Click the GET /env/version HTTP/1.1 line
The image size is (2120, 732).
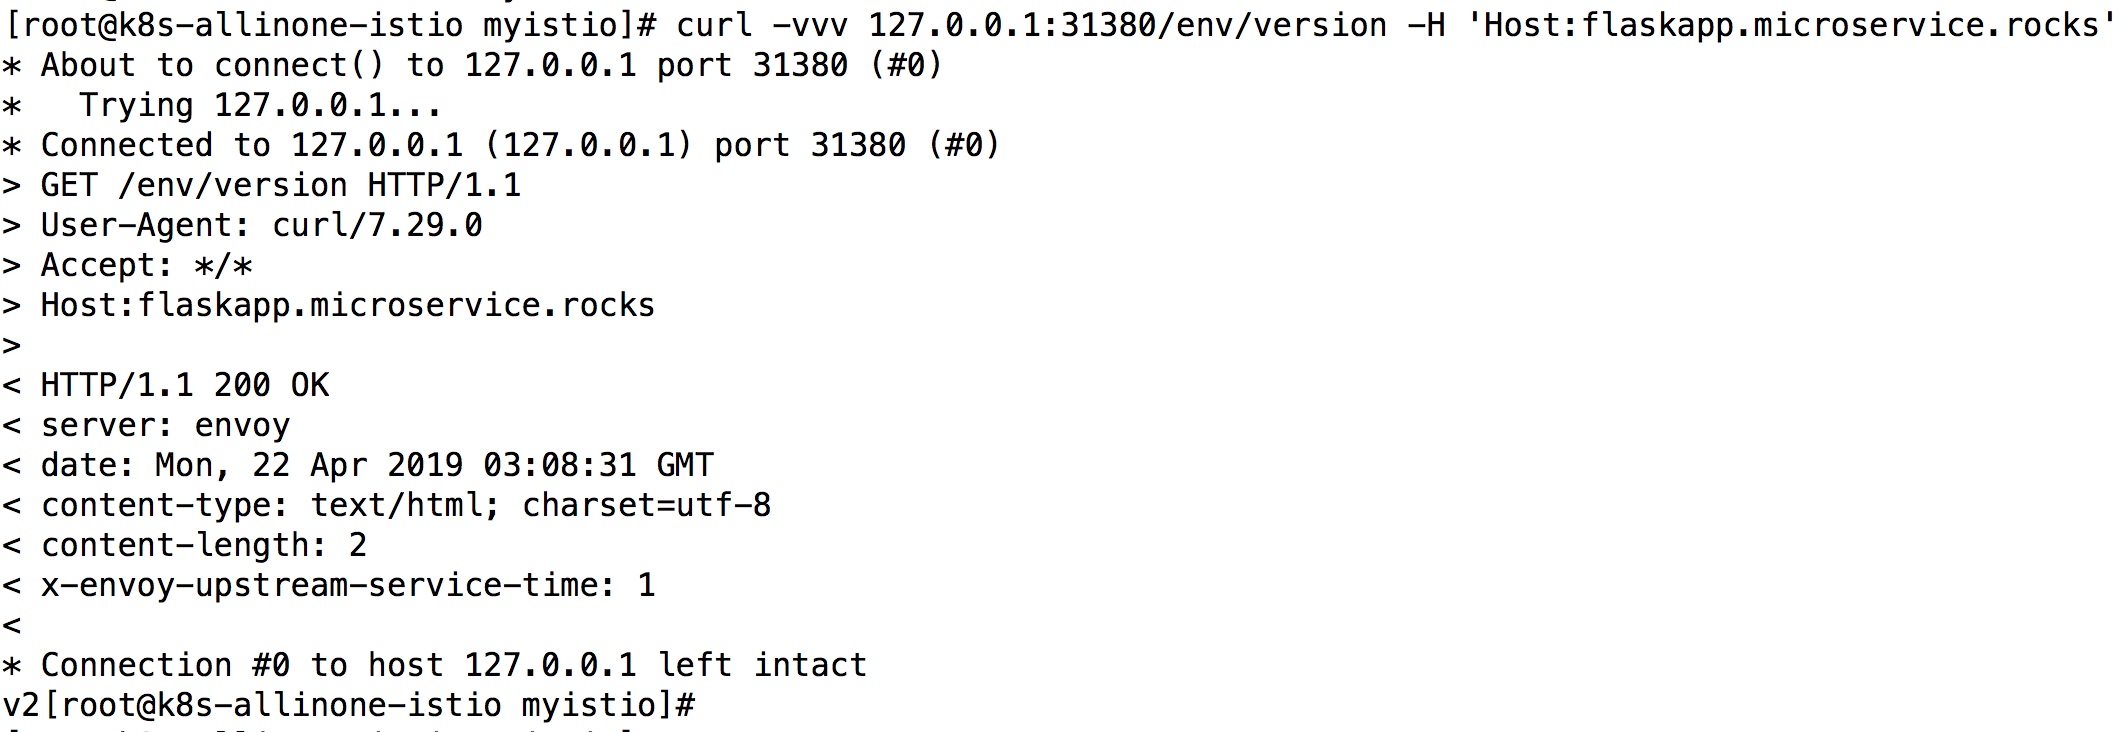click(262, 185)
